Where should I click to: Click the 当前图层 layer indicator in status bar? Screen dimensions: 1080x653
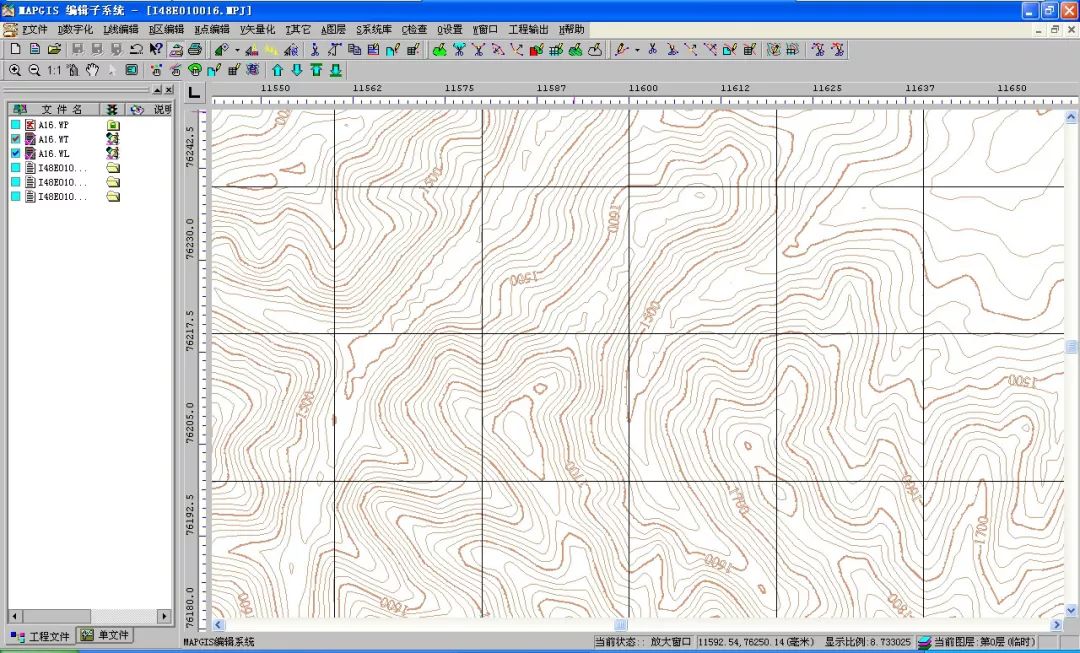point(977,642)
